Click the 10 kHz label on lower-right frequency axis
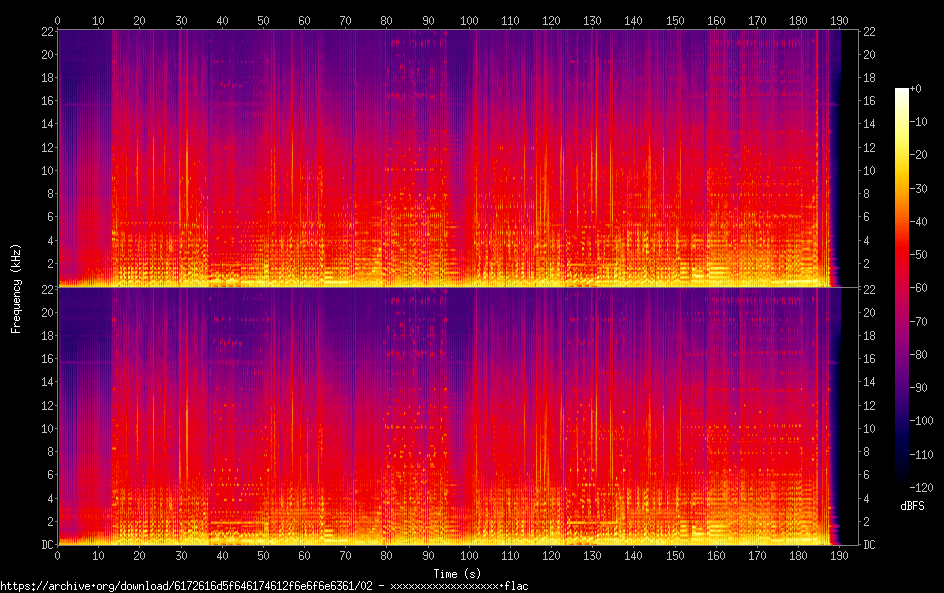 (870, 428)
